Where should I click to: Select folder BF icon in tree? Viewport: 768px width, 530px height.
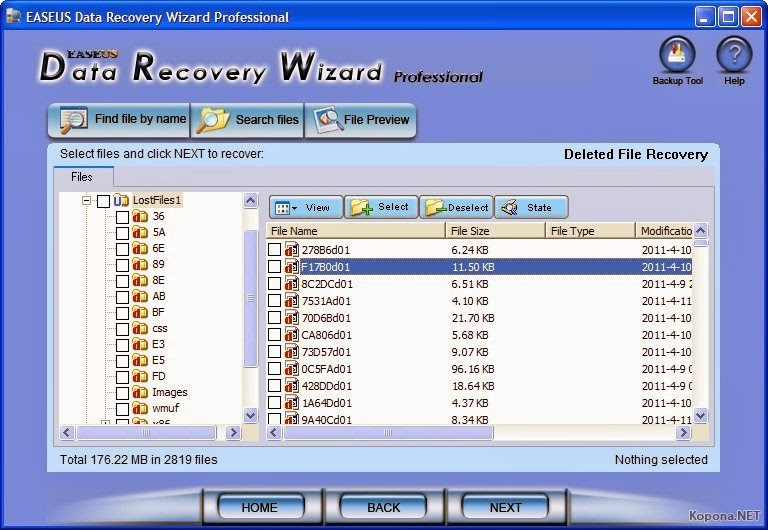pos(140,313)
